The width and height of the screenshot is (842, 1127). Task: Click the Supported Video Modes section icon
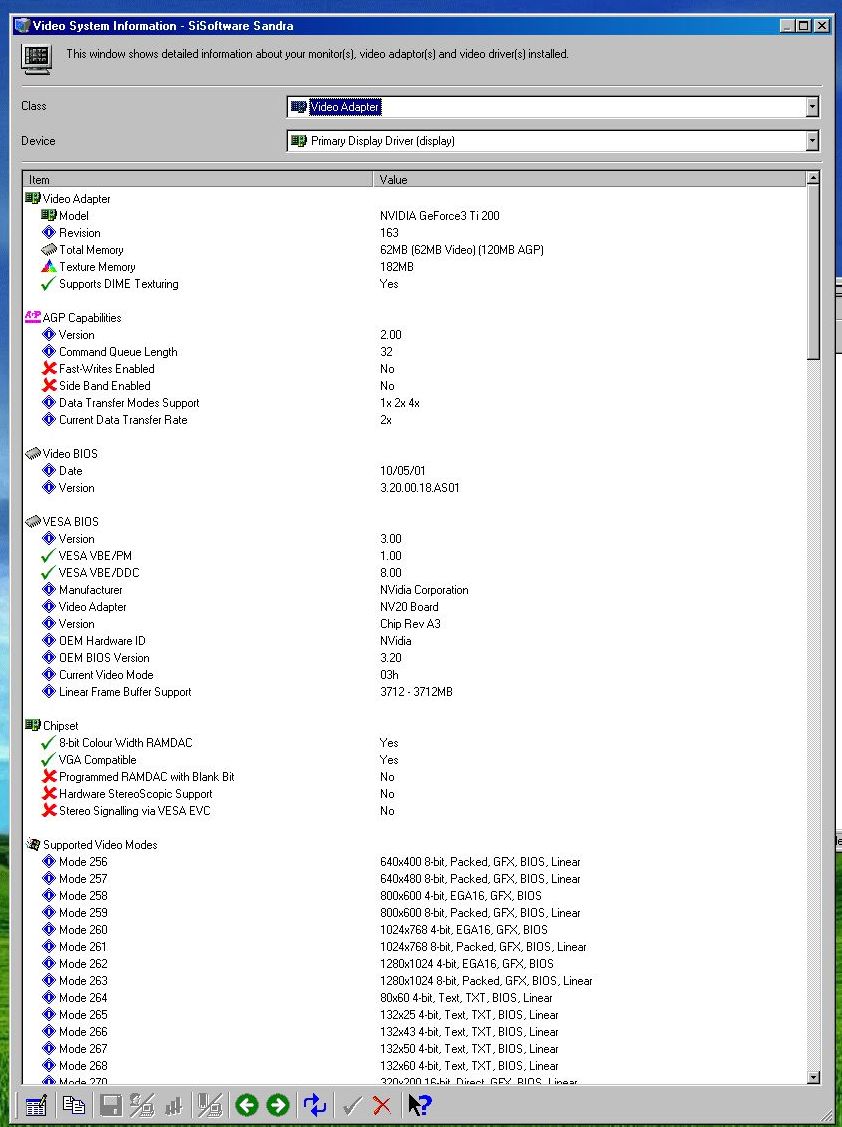point(32,844)
